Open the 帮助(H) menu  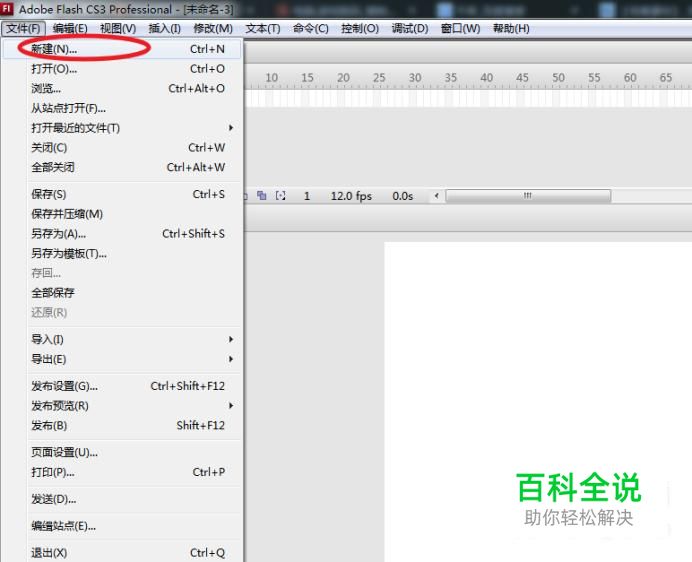(511, 29)
